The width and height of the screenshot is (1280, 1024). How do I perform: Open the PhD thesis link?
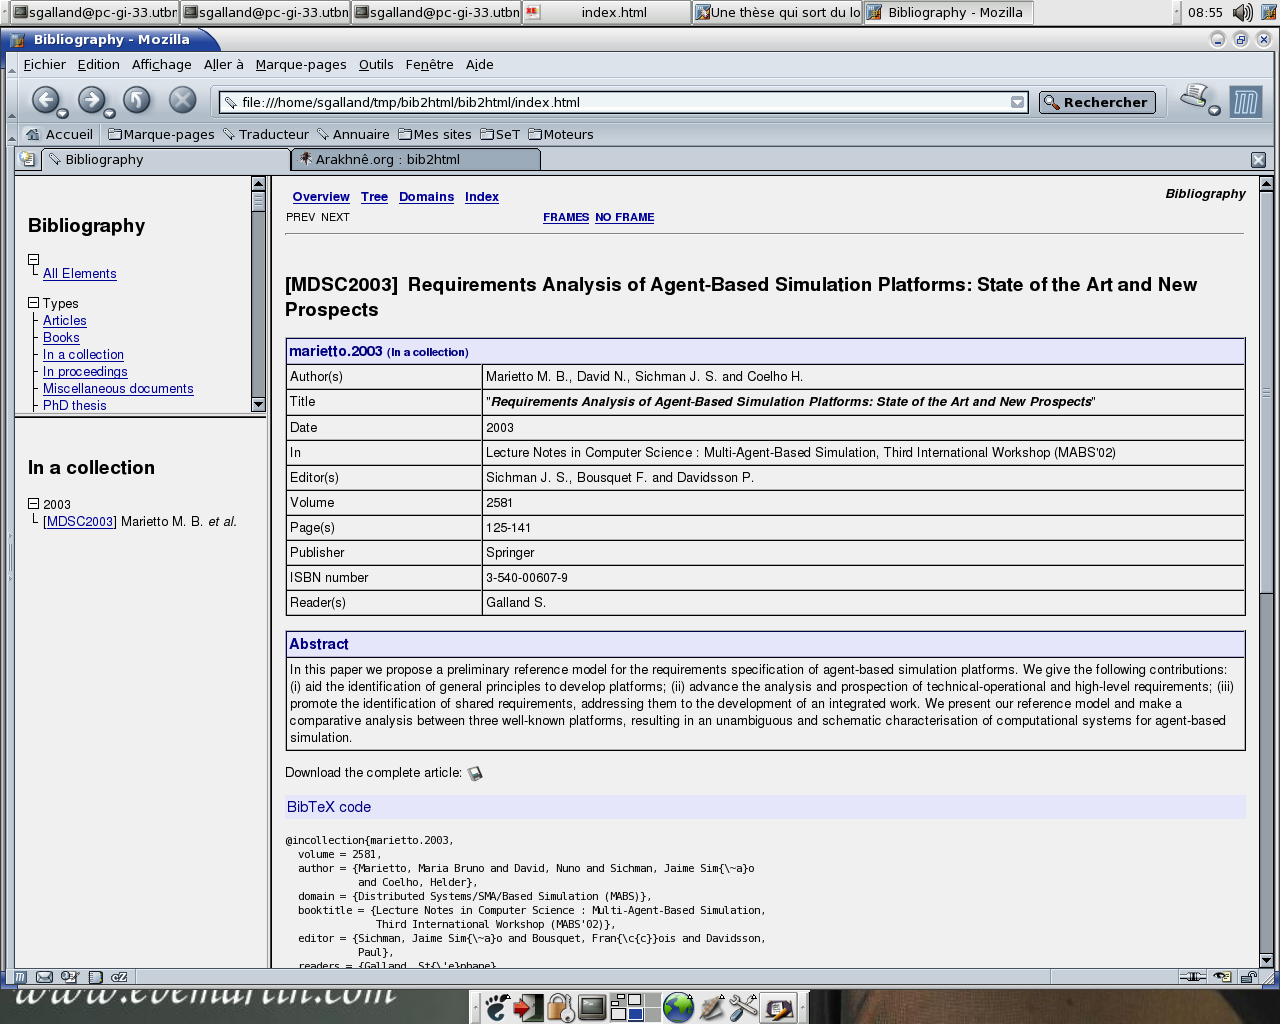click(x=74, y=405)
